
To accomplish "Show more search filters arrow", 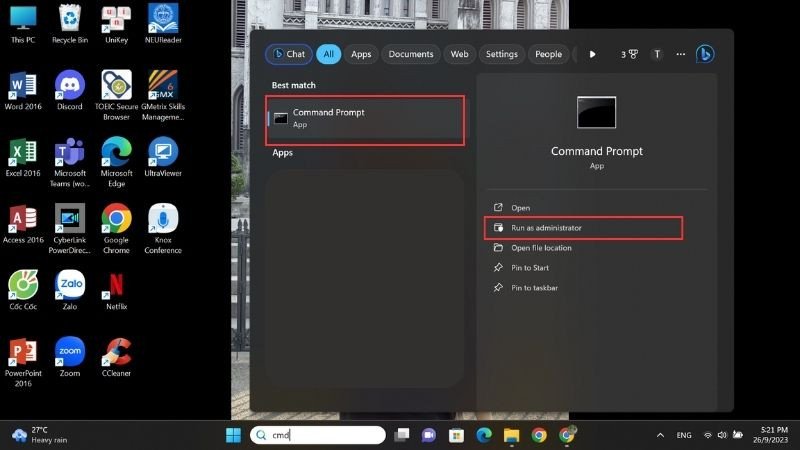I will tap(592, 54).
